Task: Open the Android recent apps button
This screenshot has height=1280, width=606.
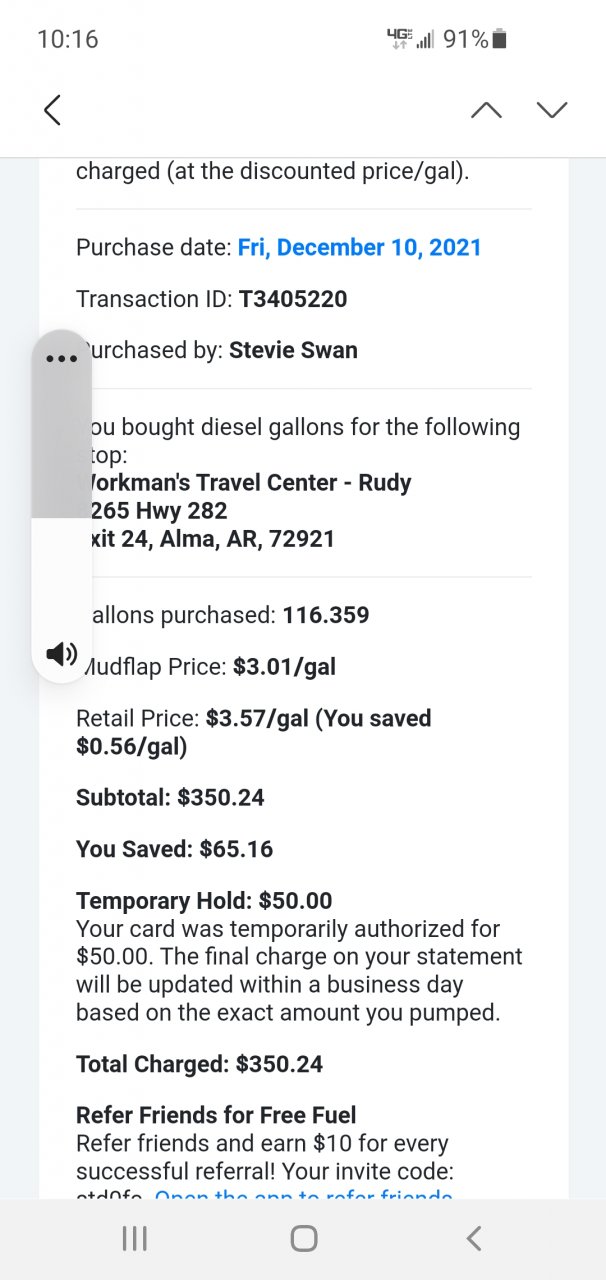Action: point(134,1239)
